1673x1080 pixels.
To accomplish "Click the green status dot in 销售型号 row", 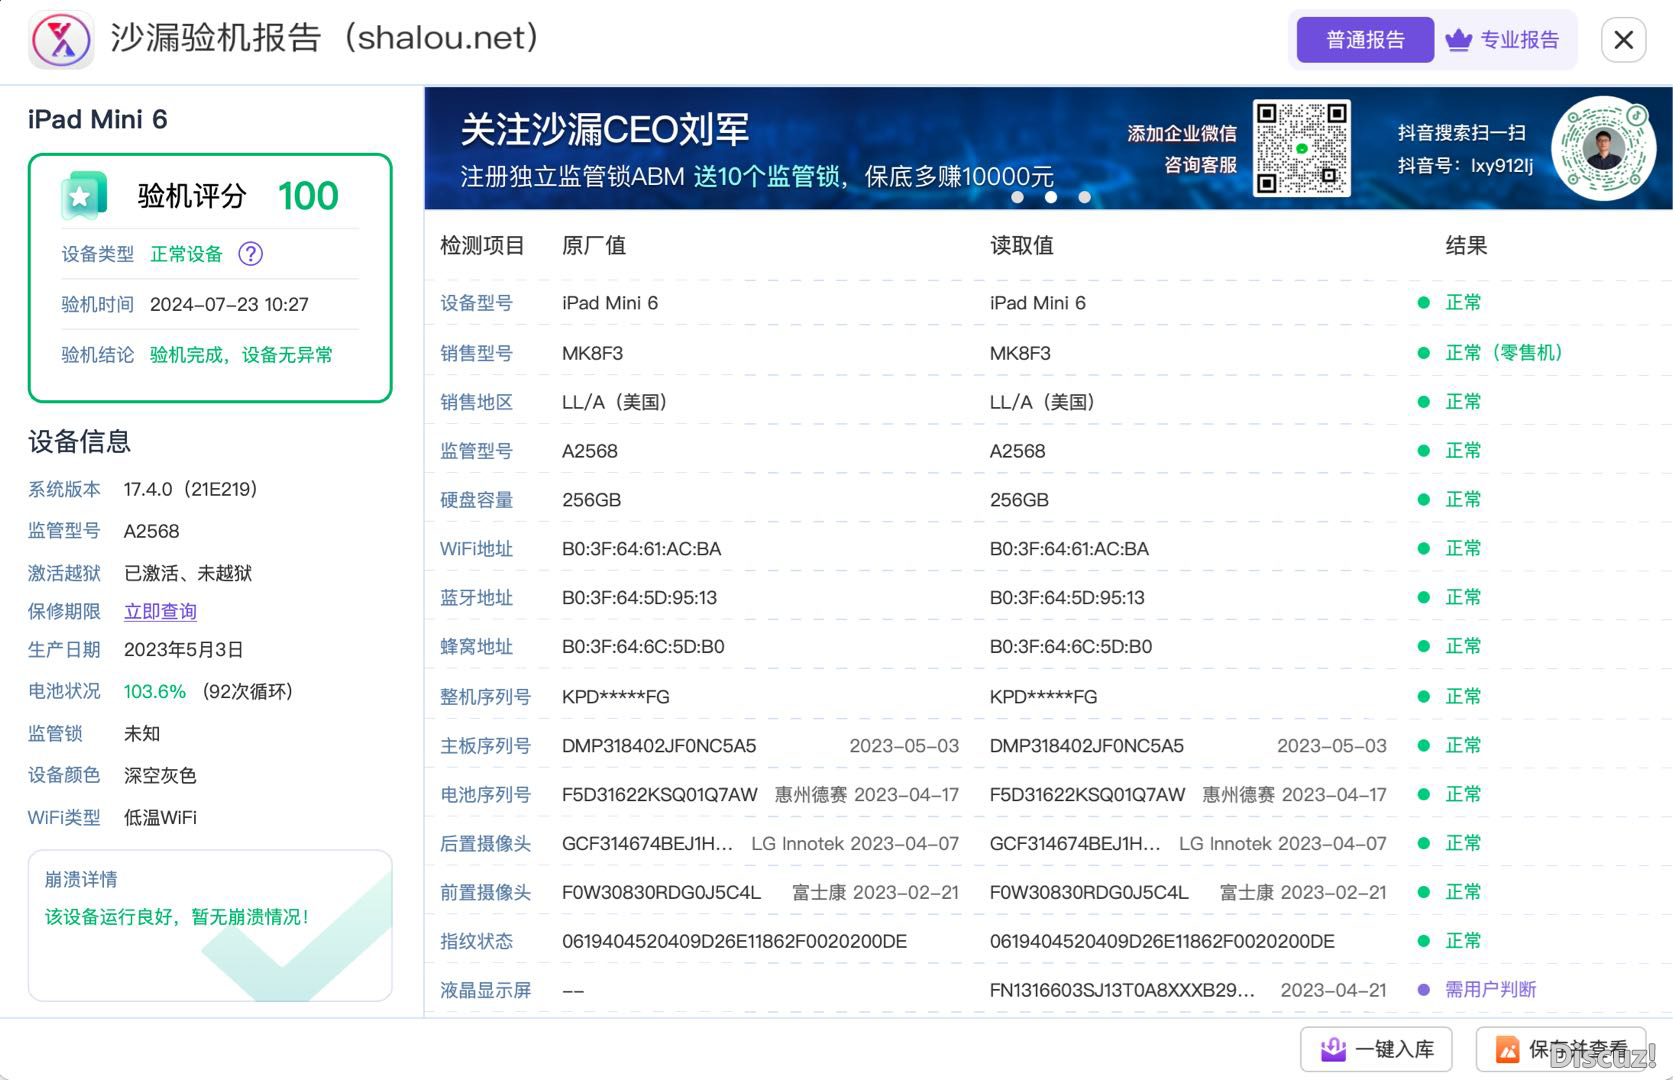I will (x=1423, y=353).
